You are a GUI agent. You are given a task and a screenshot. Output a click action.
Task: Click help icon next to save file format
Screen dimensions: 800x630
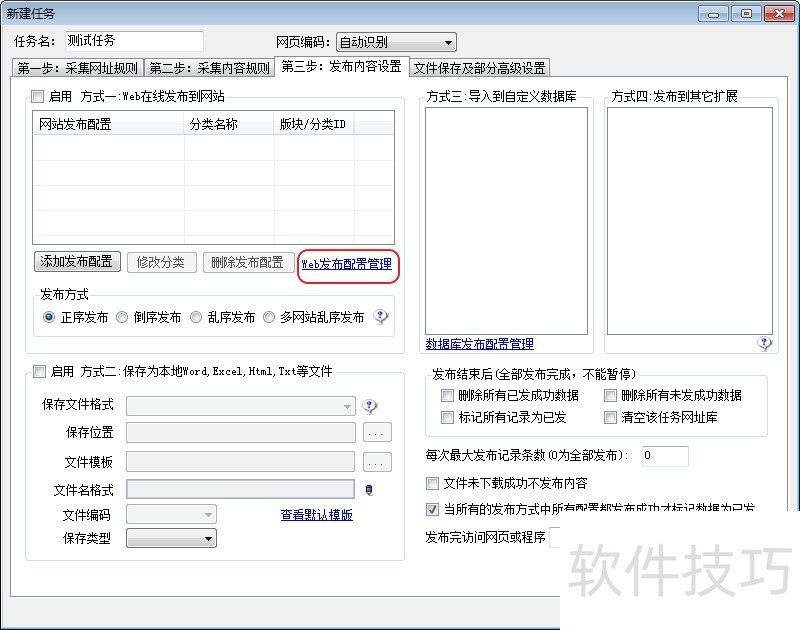click(370, 406)
